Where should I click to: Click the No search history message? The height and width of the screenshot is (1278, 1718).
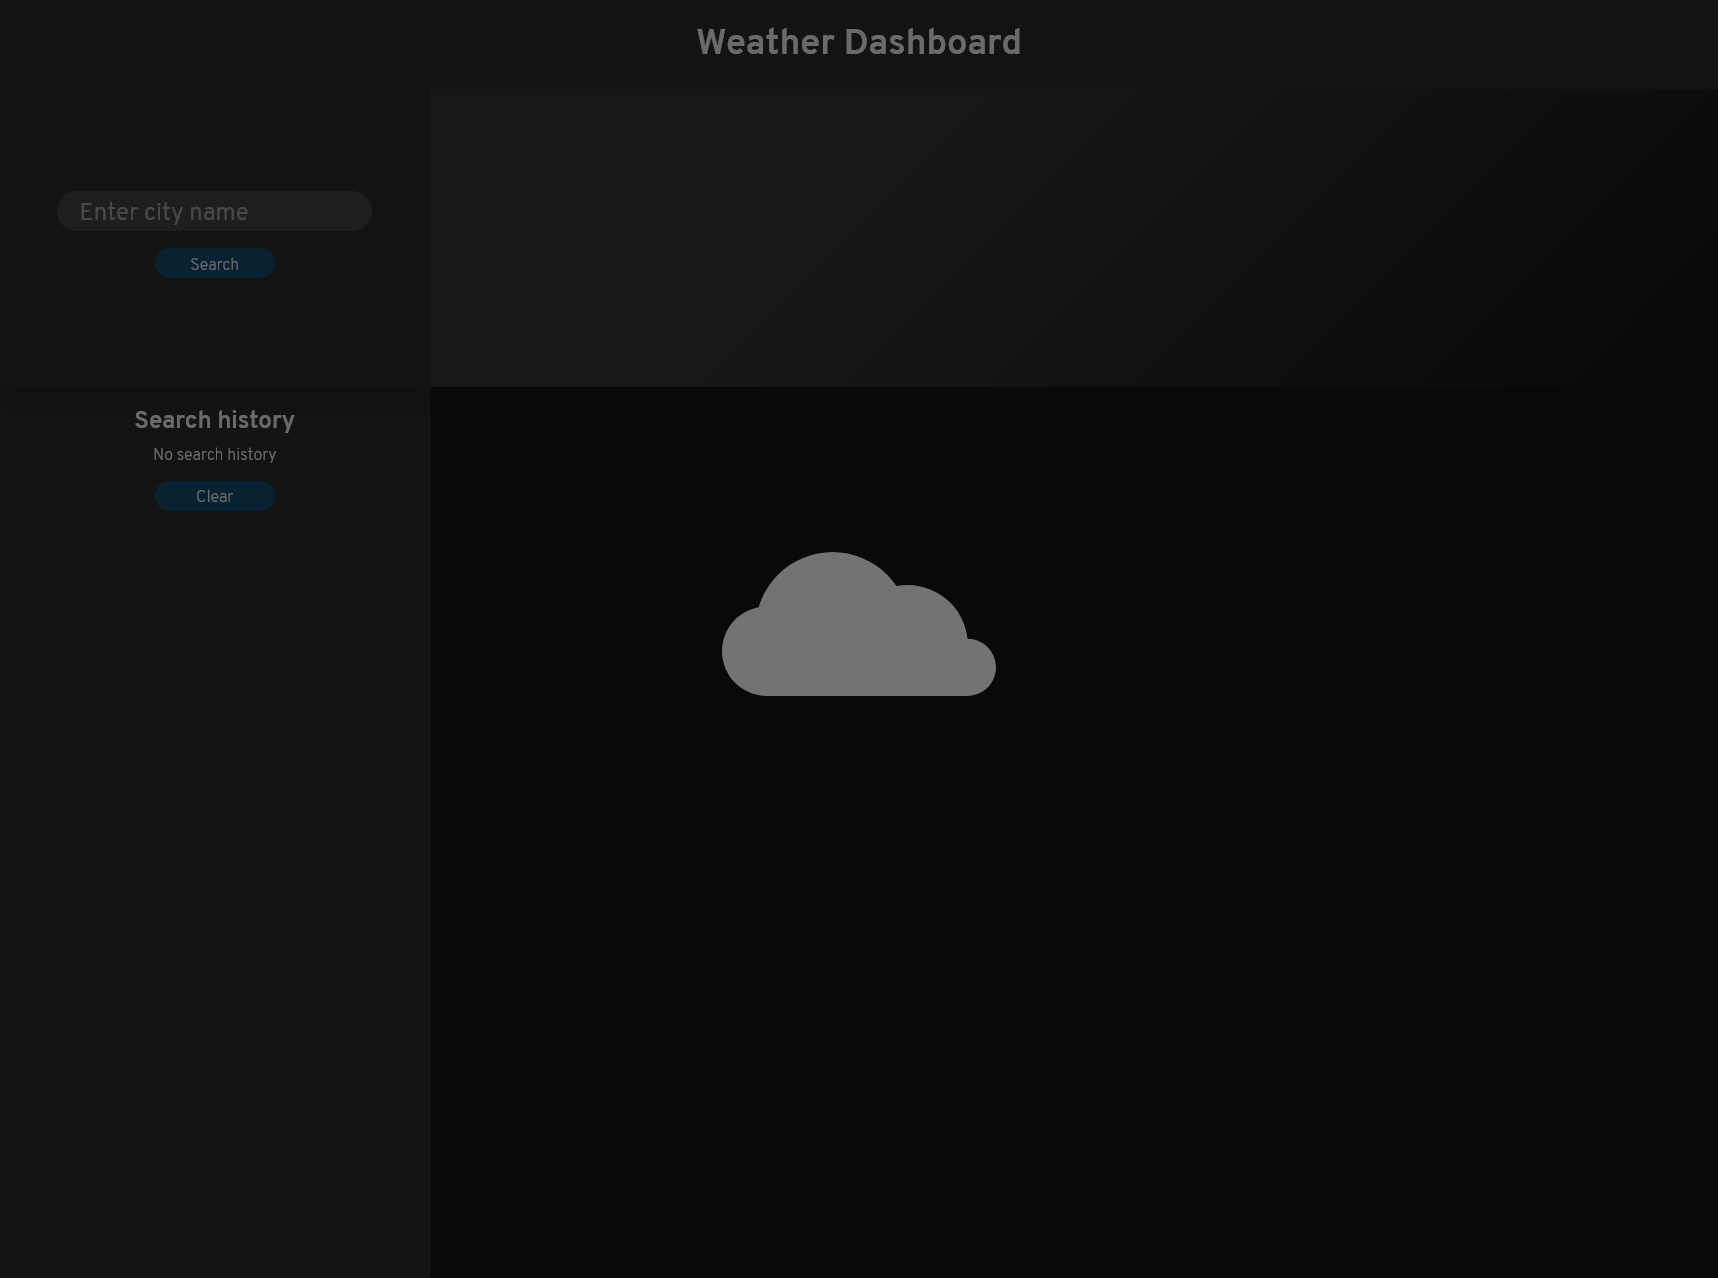214,455
